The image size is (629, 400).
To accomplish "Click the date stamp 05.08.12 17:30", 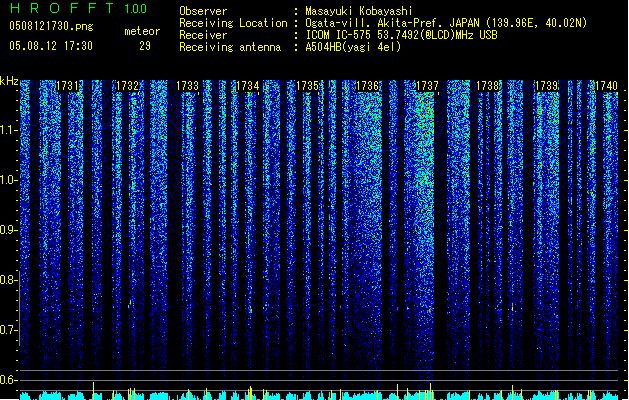I will click(x=51, y=46).
